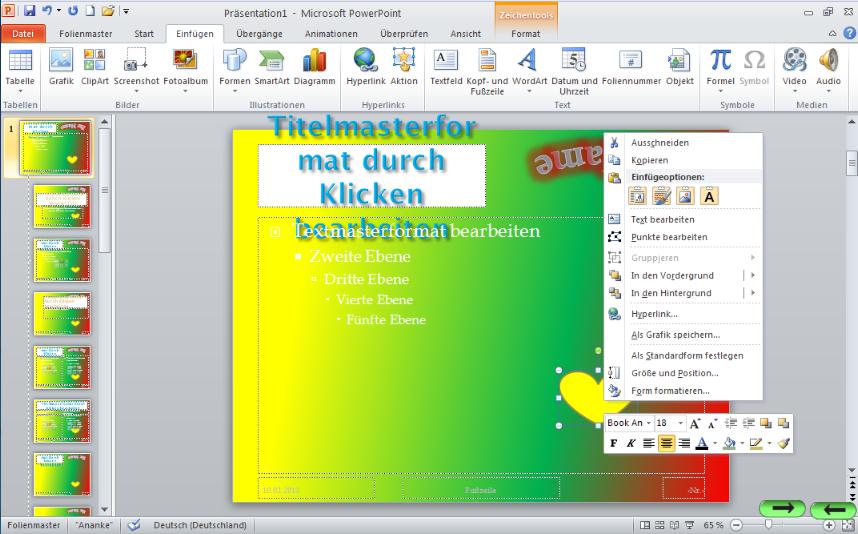Viewport: 858px width, 534px height.
Task: Click the green right-arrow button
Action: (782, 509)
